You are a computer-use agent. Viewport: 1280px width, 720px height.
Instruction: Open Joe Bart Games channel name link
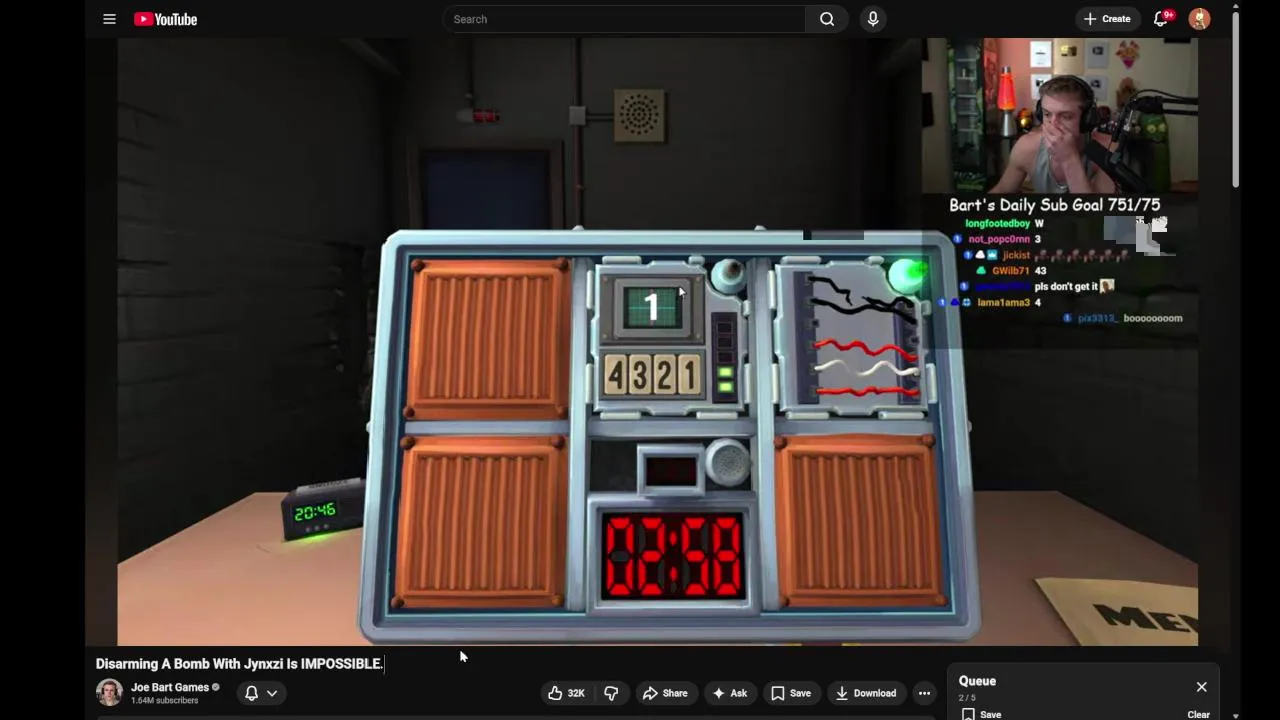pos(170,687)
